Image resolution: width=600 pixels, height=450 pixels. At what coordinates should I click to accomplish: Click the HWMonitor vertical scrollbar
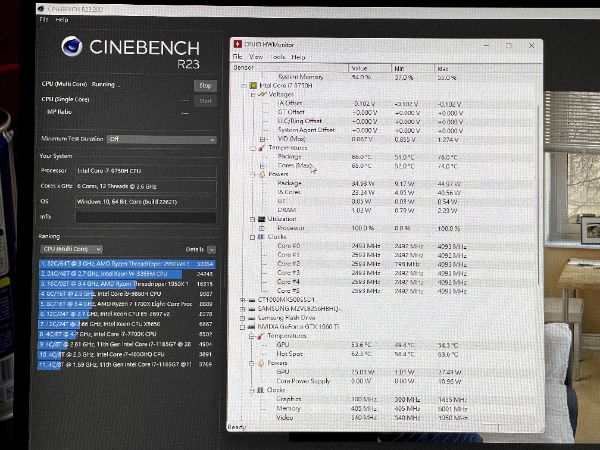pos(539,195)
